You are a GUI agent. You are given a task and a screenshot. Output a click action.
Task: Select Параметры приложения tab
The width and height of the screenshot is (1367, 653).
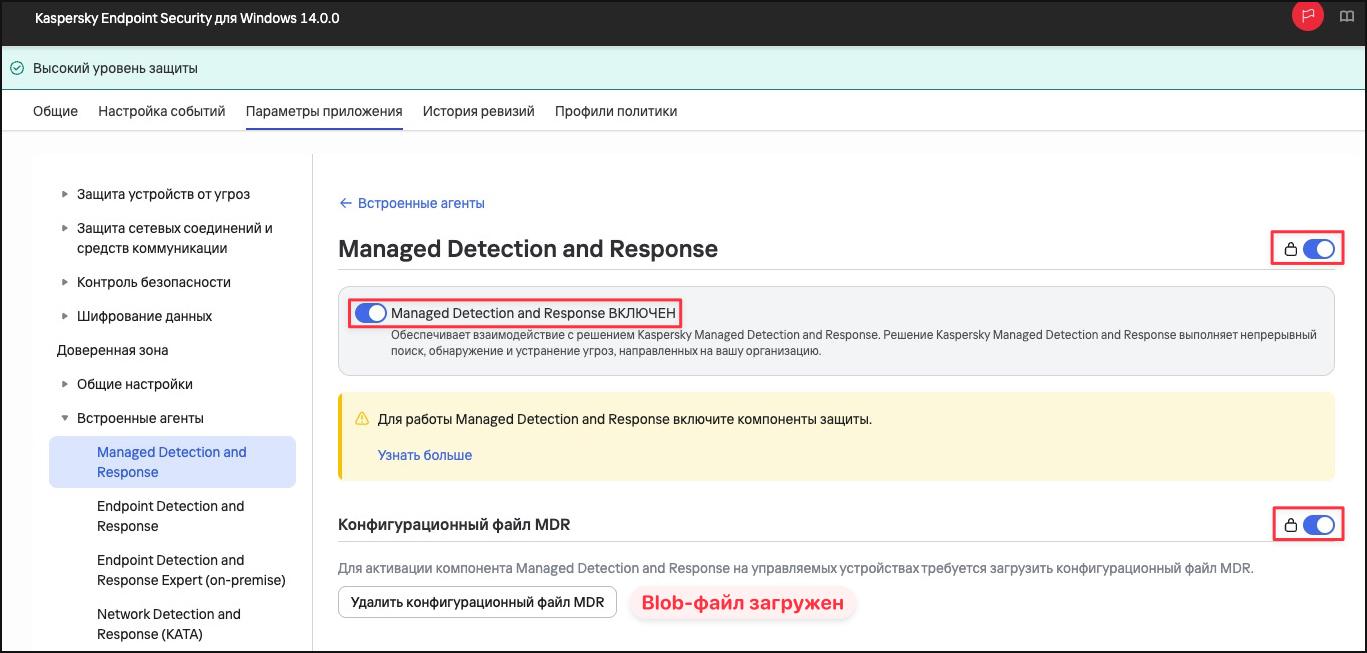(324, 111)
